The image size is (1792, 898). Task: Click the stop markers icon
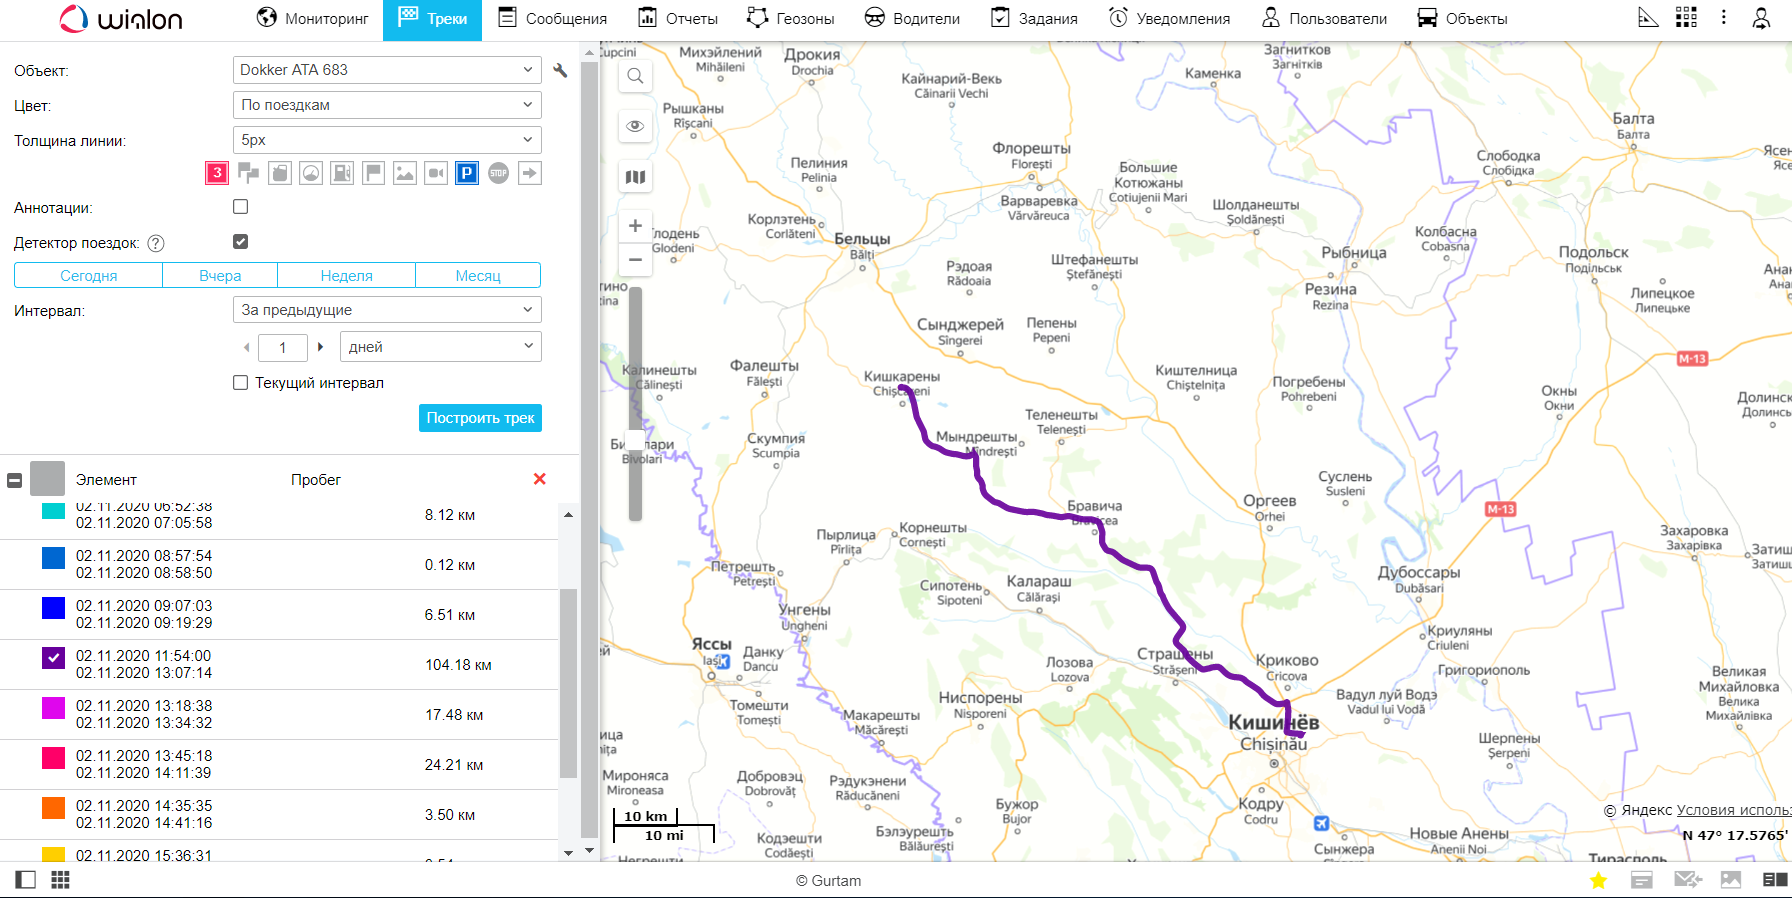[498, 173]
